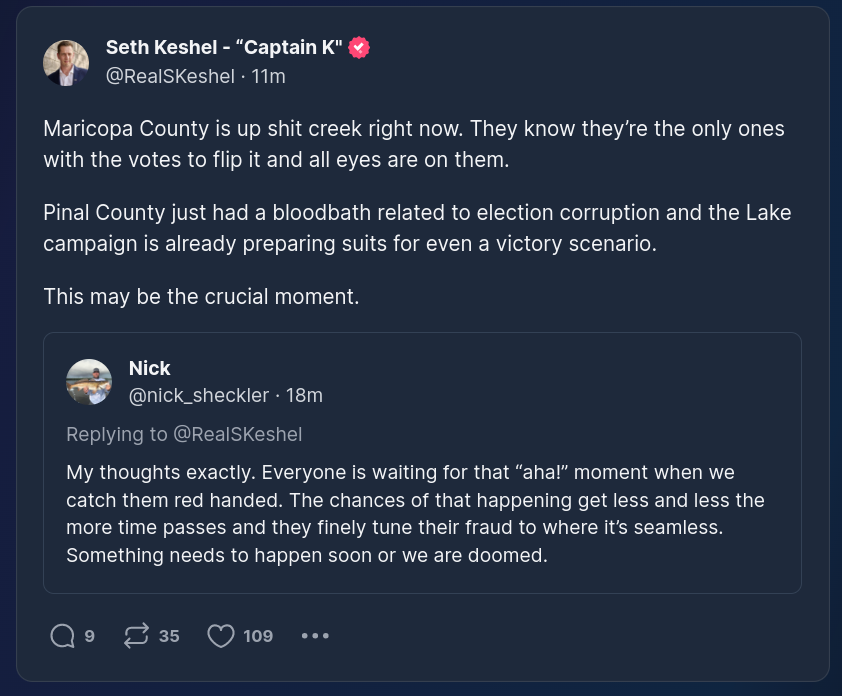Click the reply speech bubble icon
The width and height of the screenshot is (842, 696).
[x=62, y=635]
